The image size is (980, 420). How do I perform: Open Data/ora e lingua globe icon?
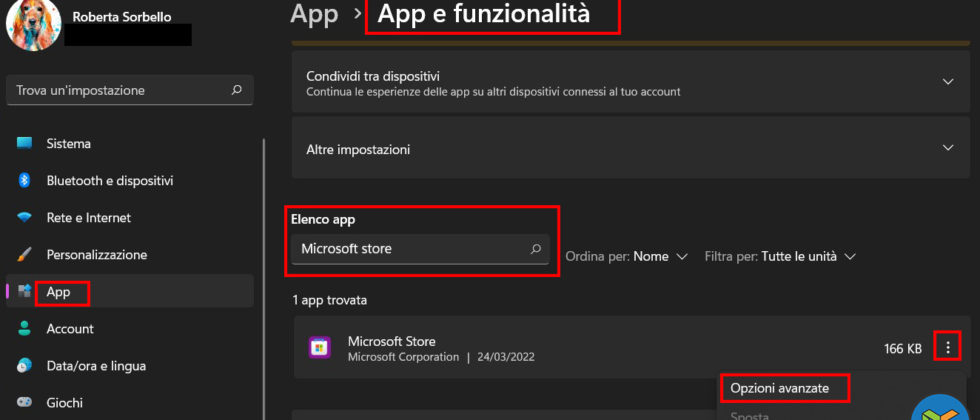[x=25, y=366]
